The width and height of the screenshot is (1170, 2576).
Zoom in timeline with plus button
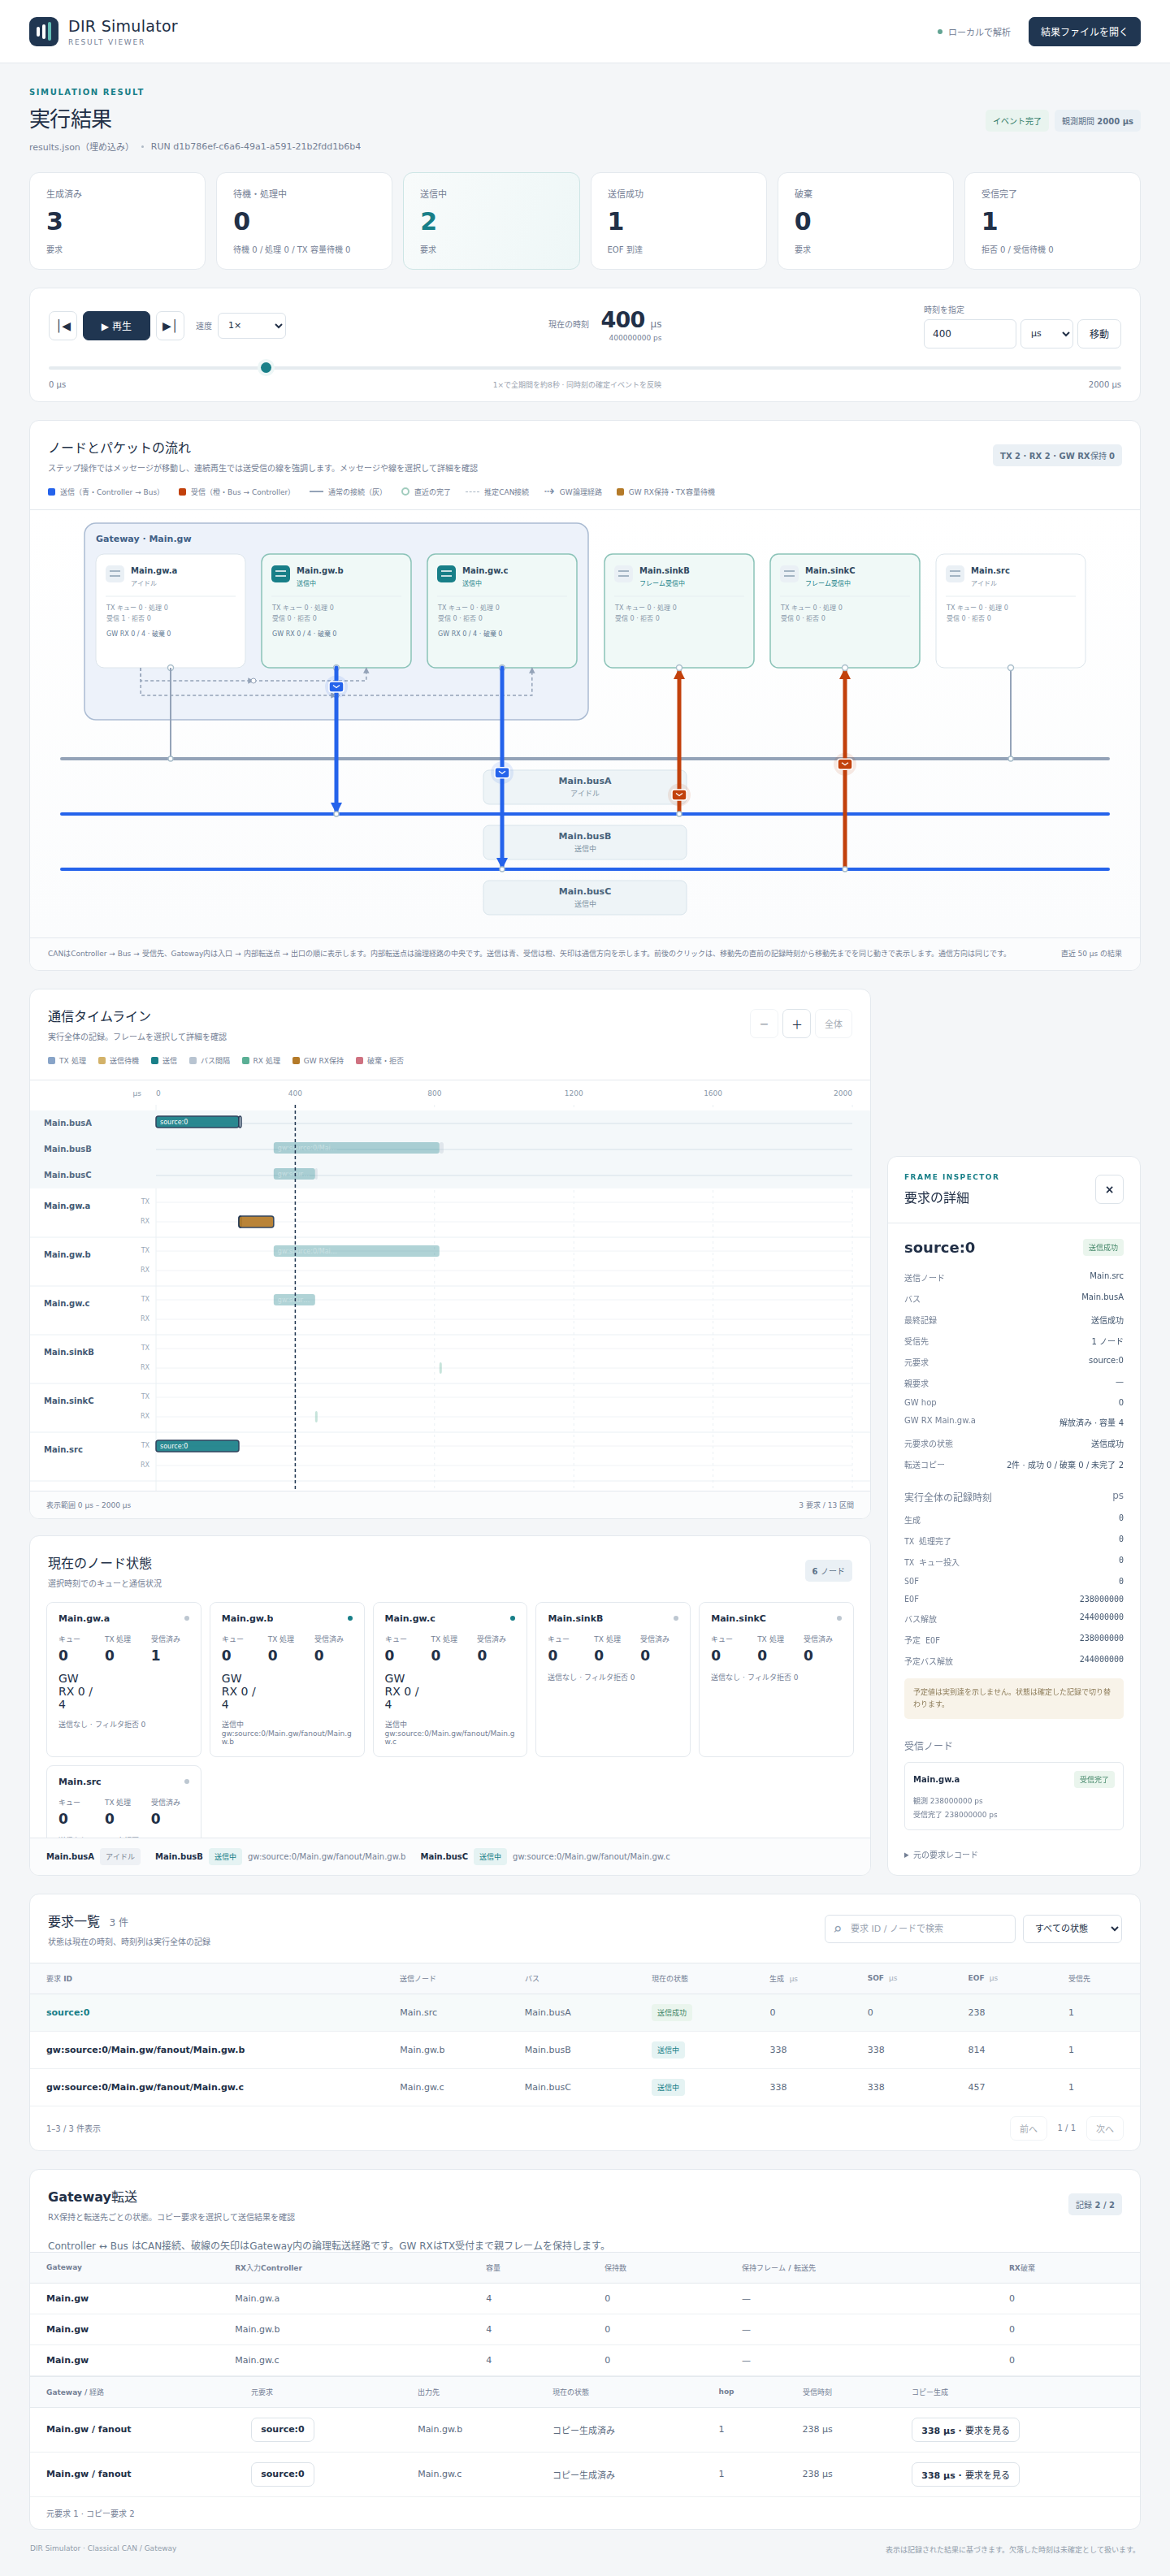click(796, 1024)
